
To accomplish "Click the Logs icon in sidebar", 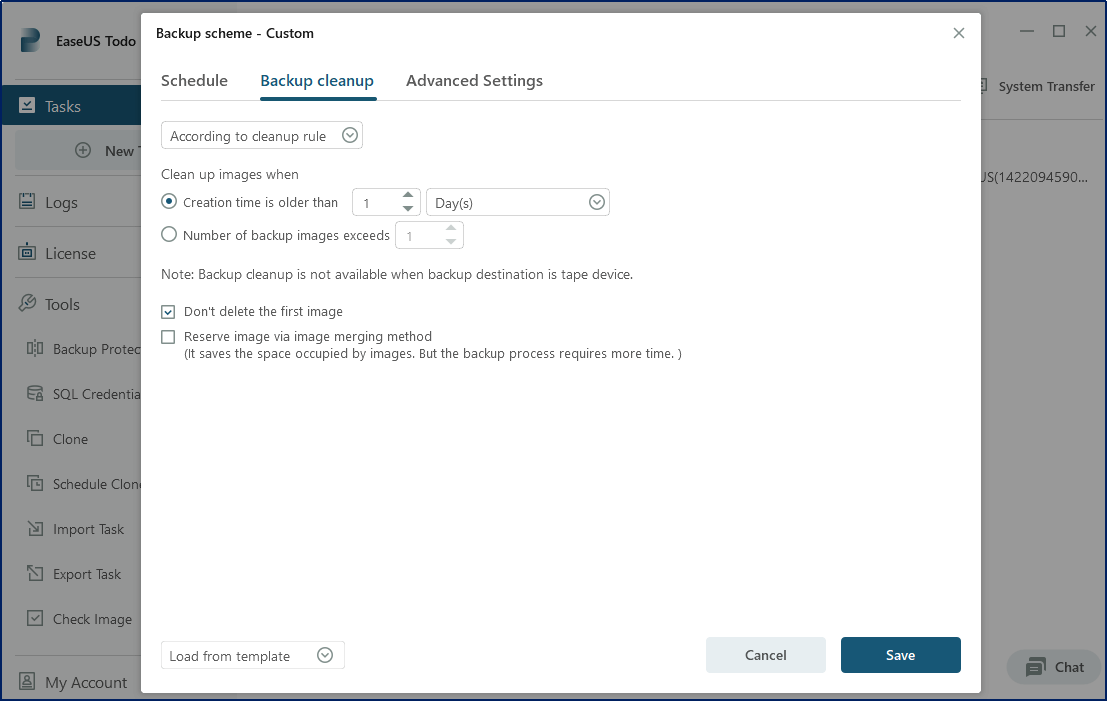I will pos(28,202).
